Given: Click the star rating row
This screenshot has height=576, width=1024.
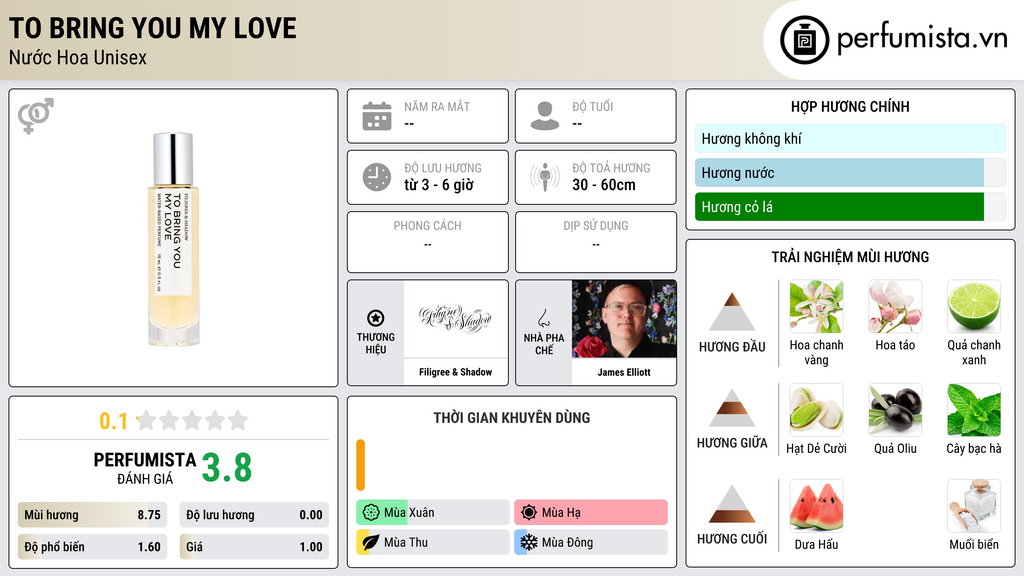Looking at the screenshot, I should (192, 420).
